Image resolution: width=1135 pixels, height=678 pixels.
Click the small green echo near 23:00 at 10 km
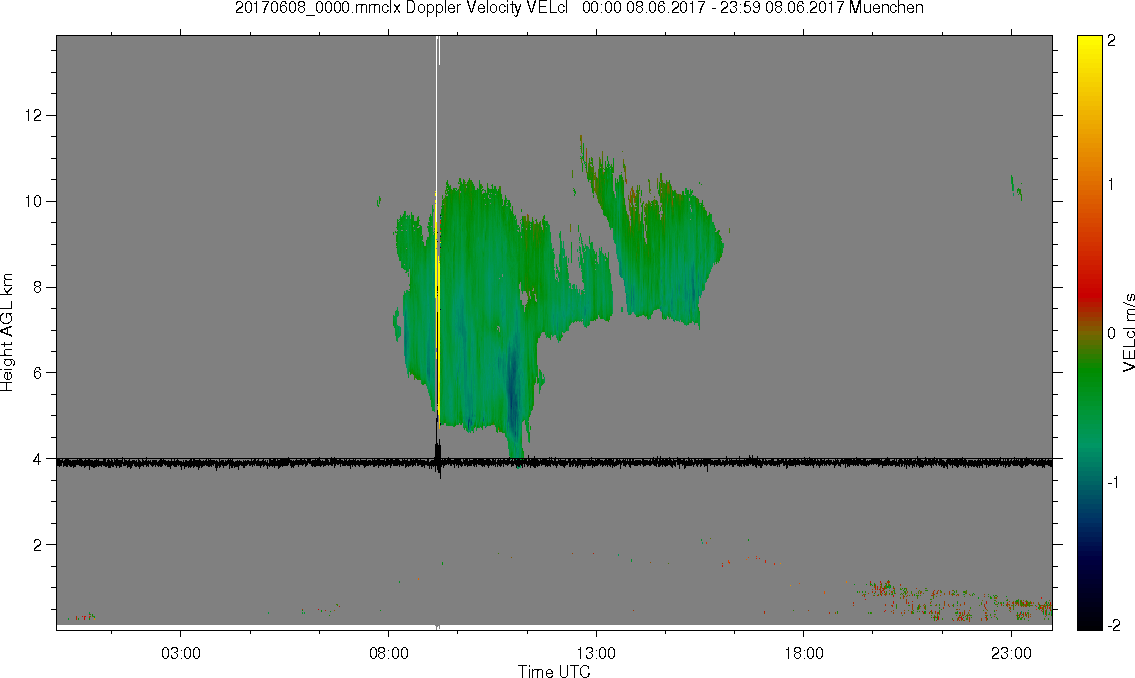[1016, 188]
